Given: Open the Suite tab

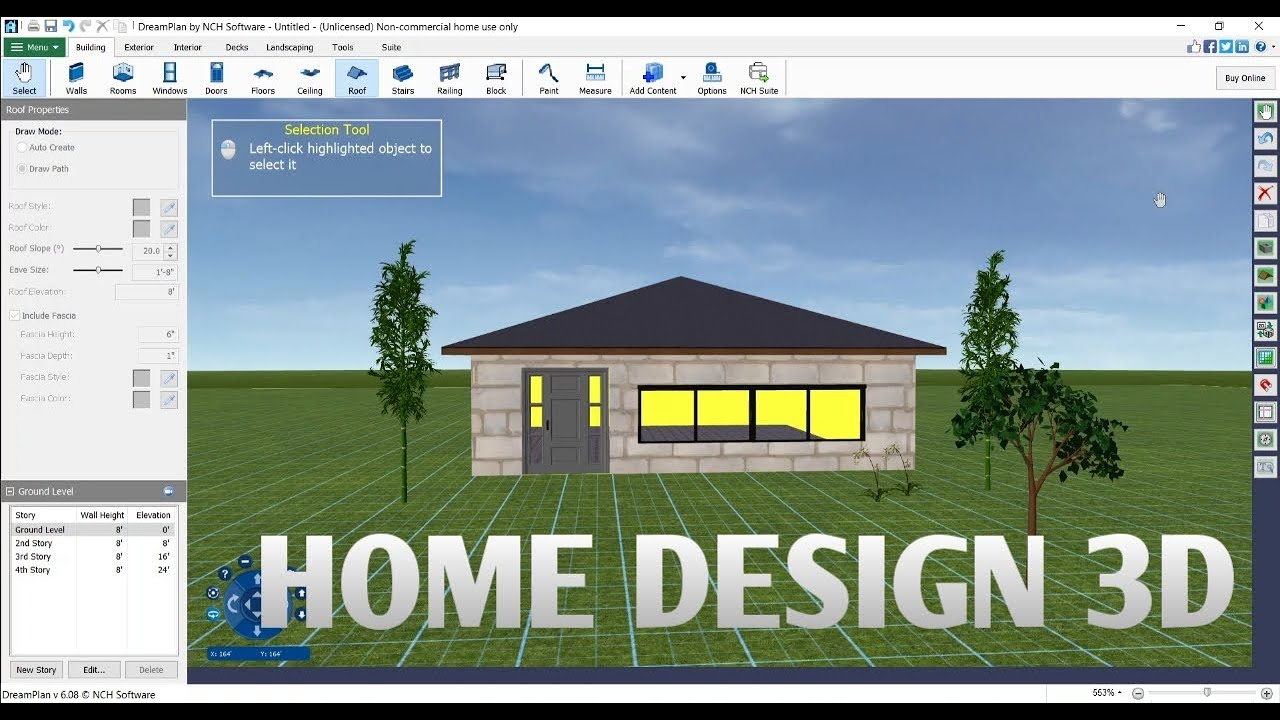Looking at the screenshot, I should point(391,47).
